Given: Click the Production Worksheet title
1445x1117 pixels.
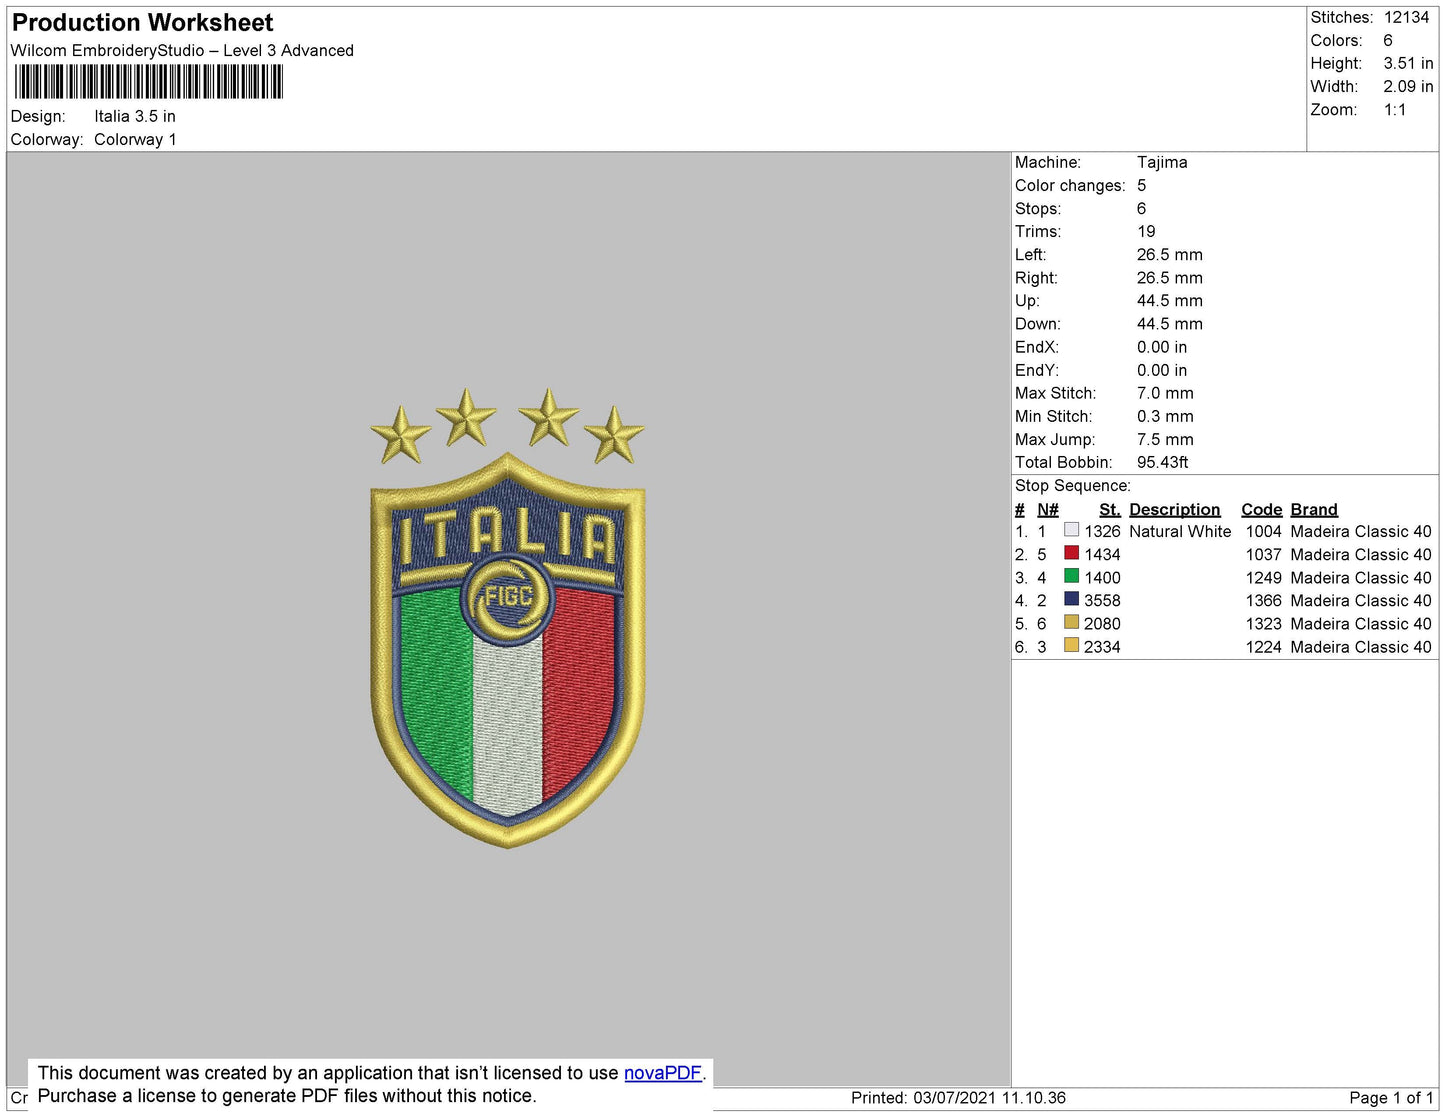Looking at the screenshot, I should pos(142,22).
